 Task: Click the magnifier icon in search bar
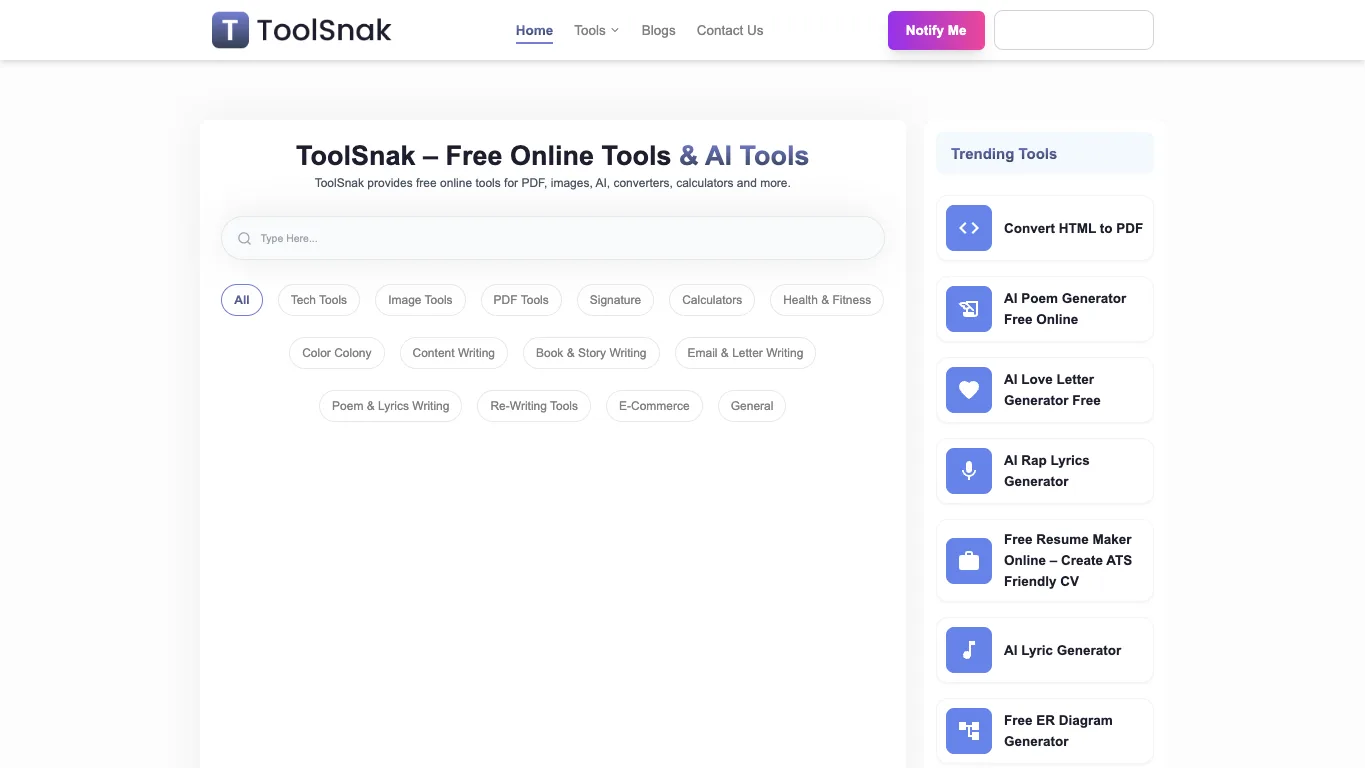[244, 239]
